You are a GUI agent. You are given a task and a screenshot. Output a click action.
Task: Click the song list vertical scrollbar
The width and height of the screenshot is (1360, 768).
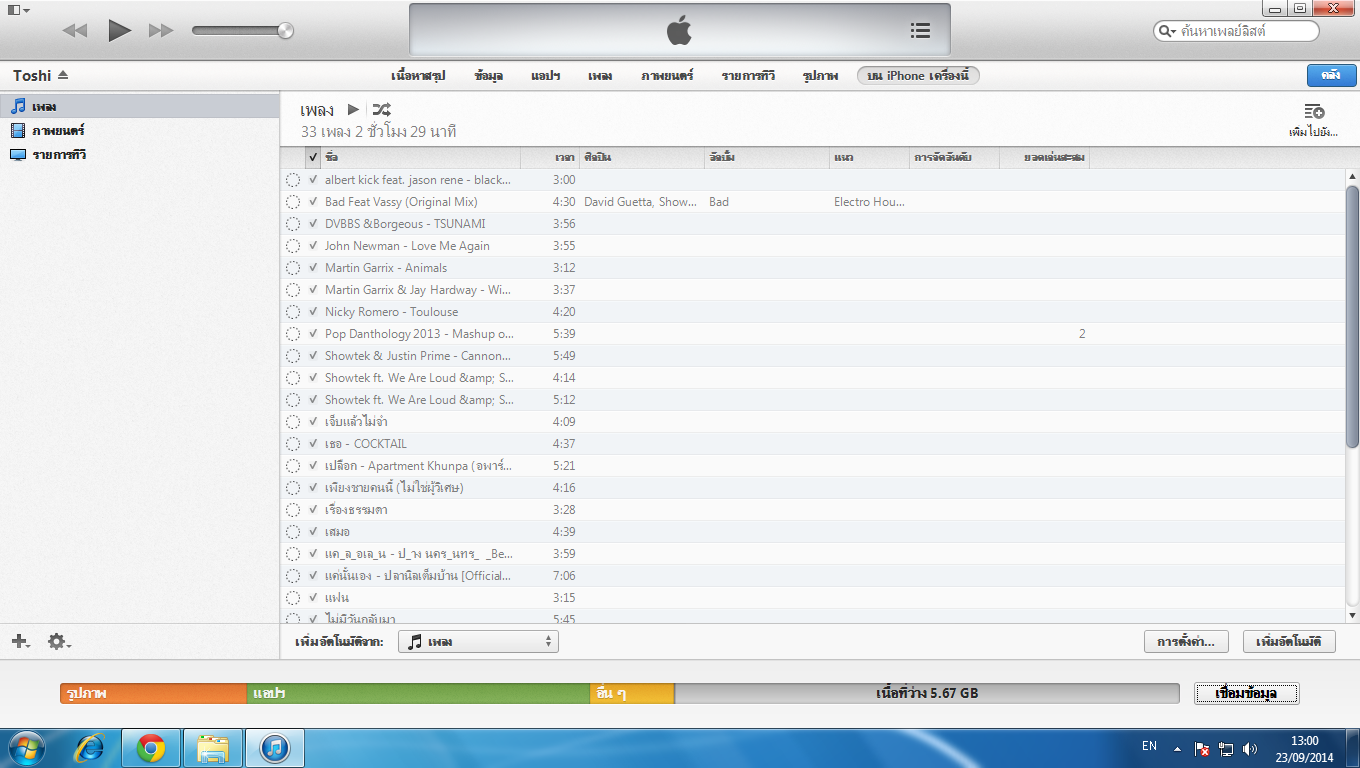coord(1352,316)
